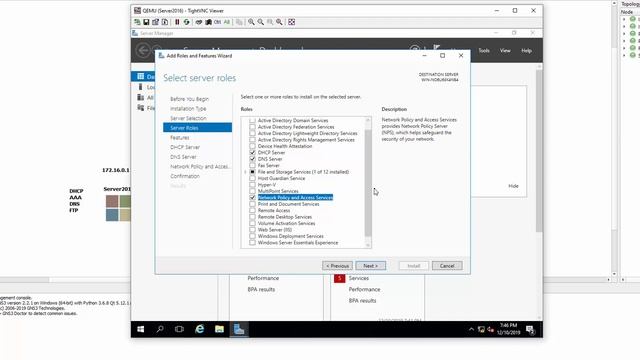This screenshot has width=640, height=360.
Task: Click the Next button
Action: pos(371,266)
